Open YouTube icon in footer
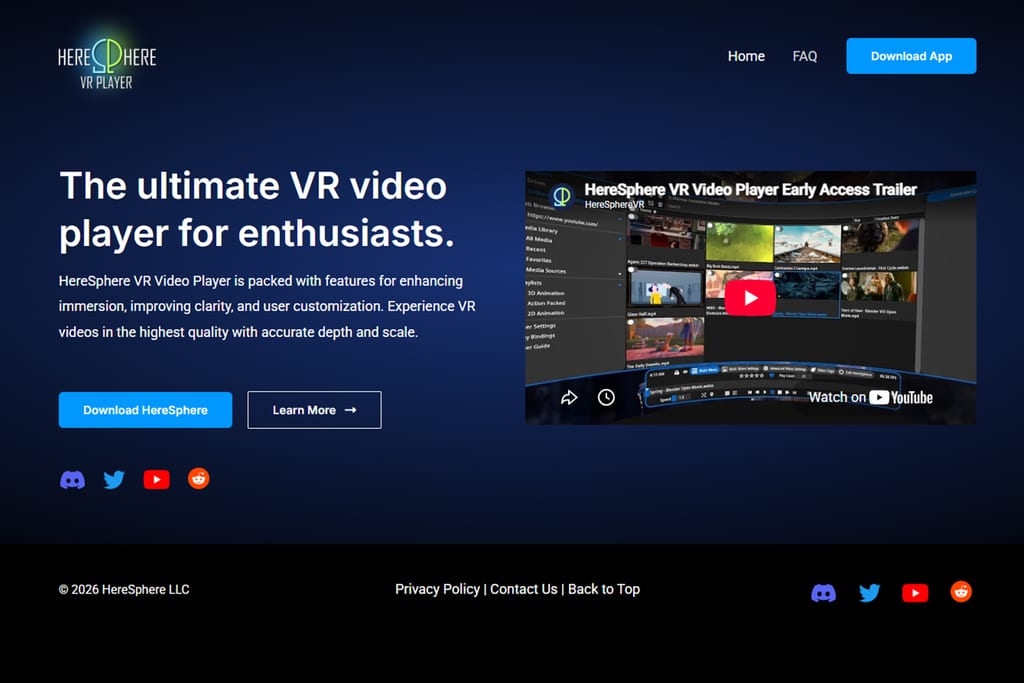Screen dimensions: 1024x683 pyautogui.click(x=915, y=593)
